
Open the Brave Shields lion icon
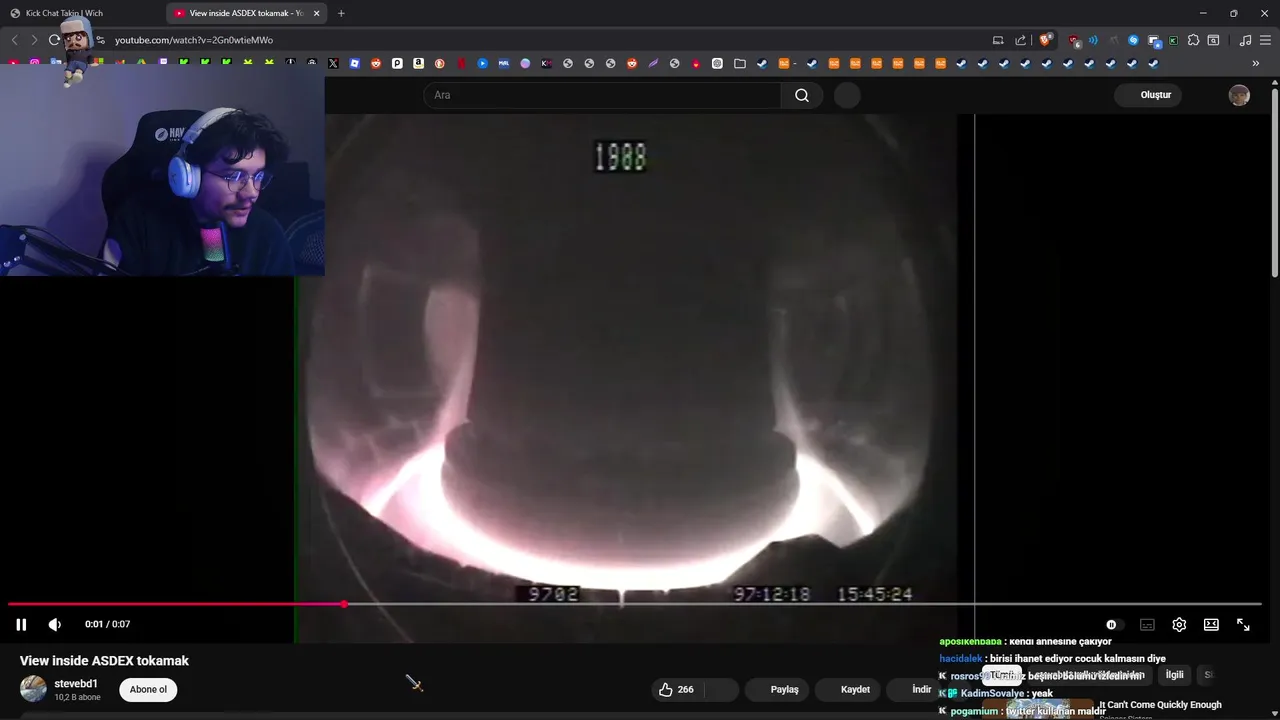click(x=1046, y=40)
